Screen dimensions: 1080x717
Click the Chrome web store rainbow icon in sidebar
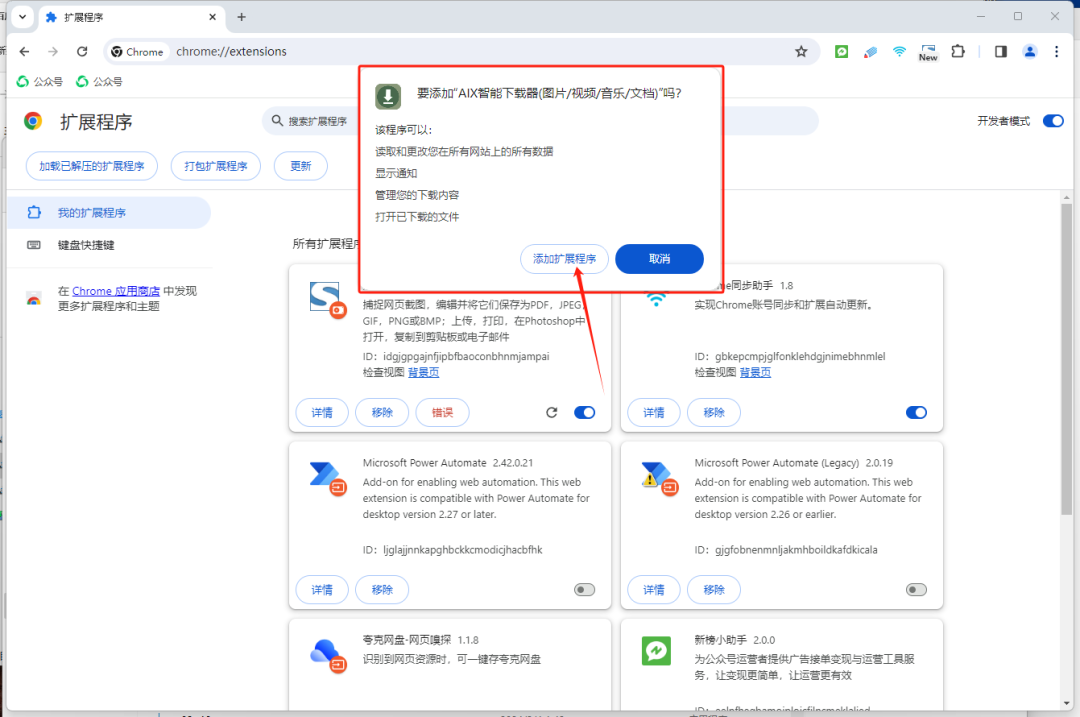(x=34, y=299)
